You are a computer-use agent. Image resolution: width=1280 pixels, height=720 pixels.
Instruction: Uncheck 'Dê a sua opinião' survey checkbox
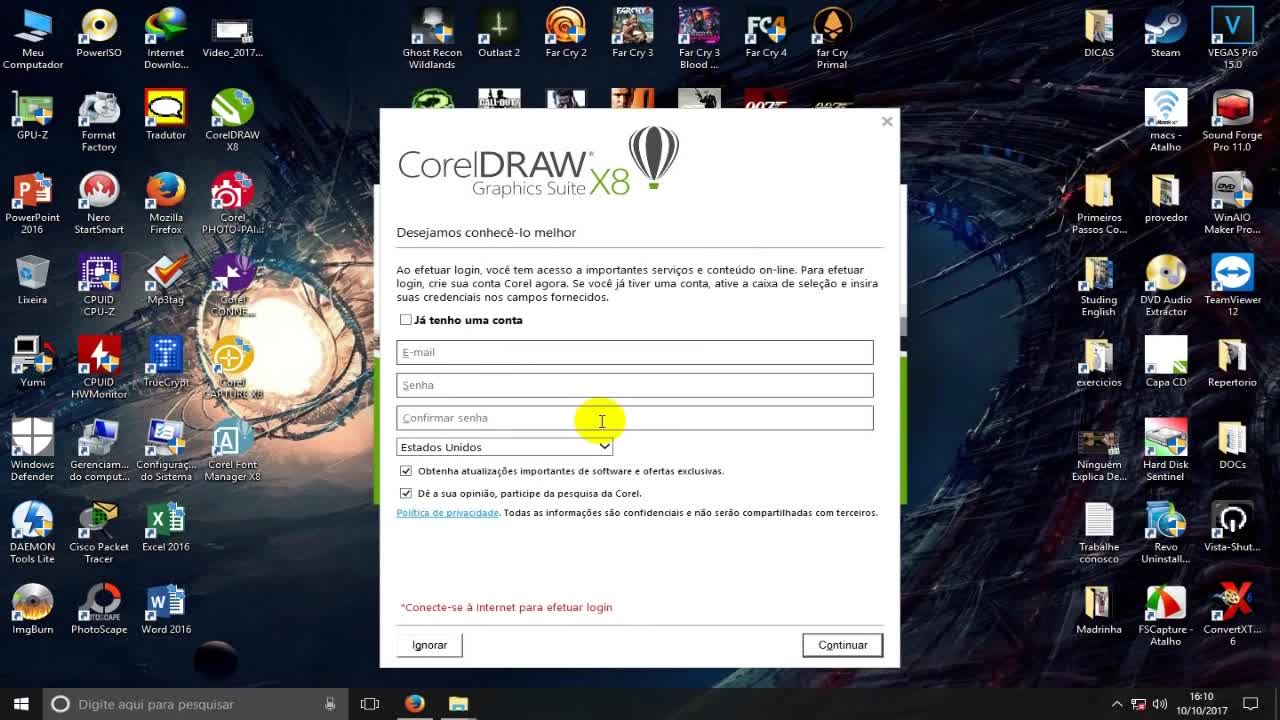(x=405, y=493)
